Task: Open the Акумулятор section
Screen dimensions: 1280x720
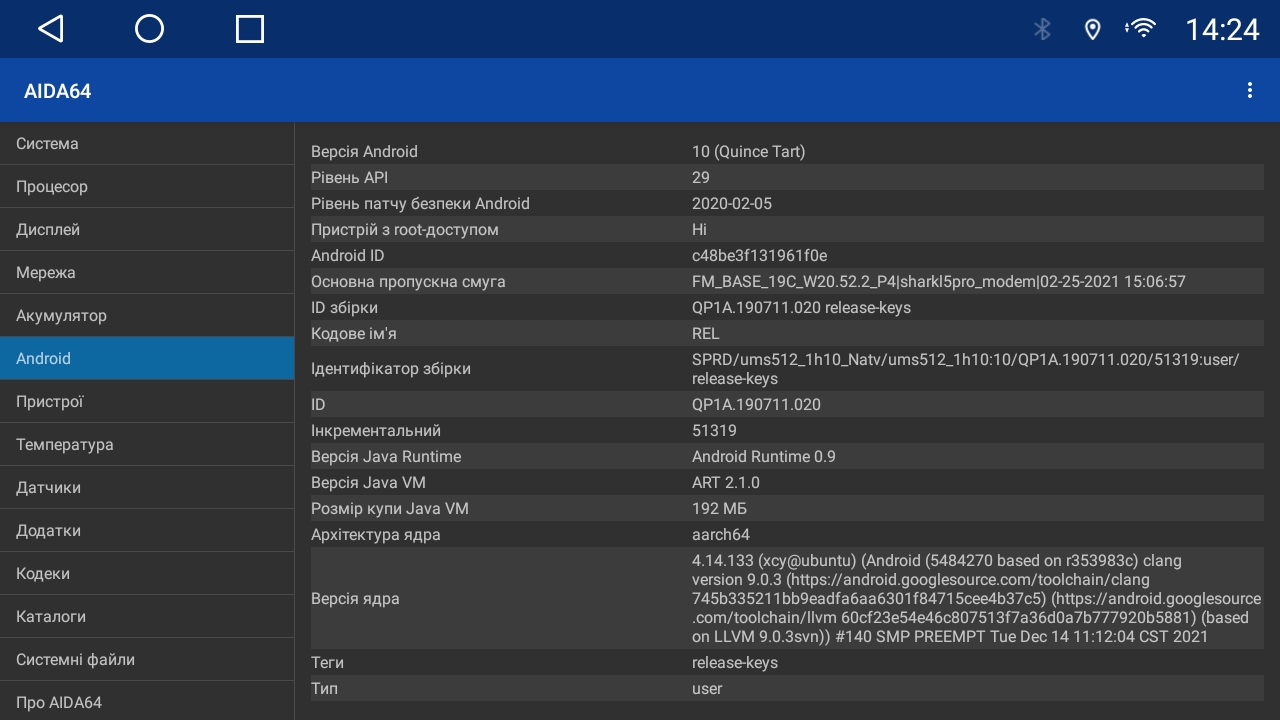Action: pyautogui.click(x=147, y=316)
